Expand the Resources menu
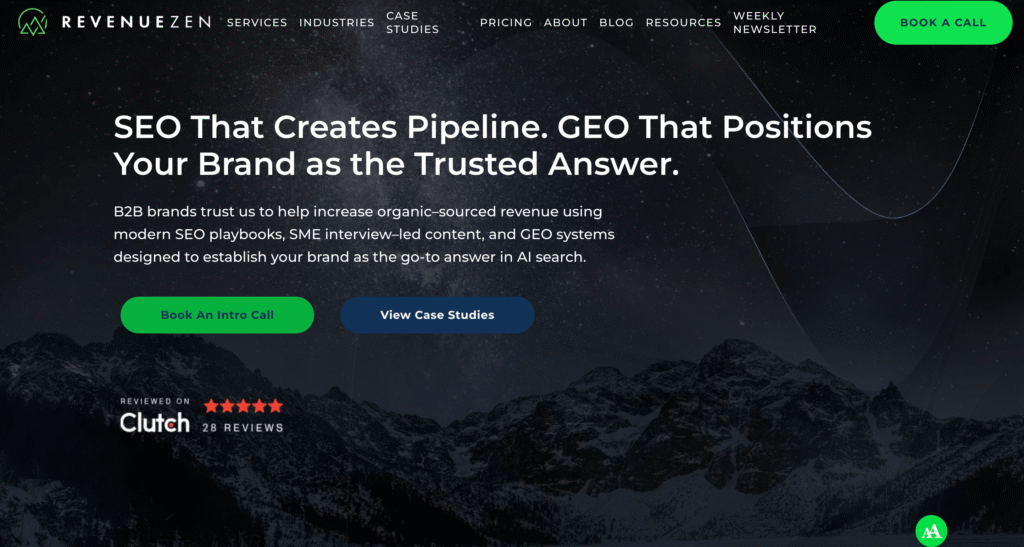This screenshot has width=1024, height=547. (683, 22)
